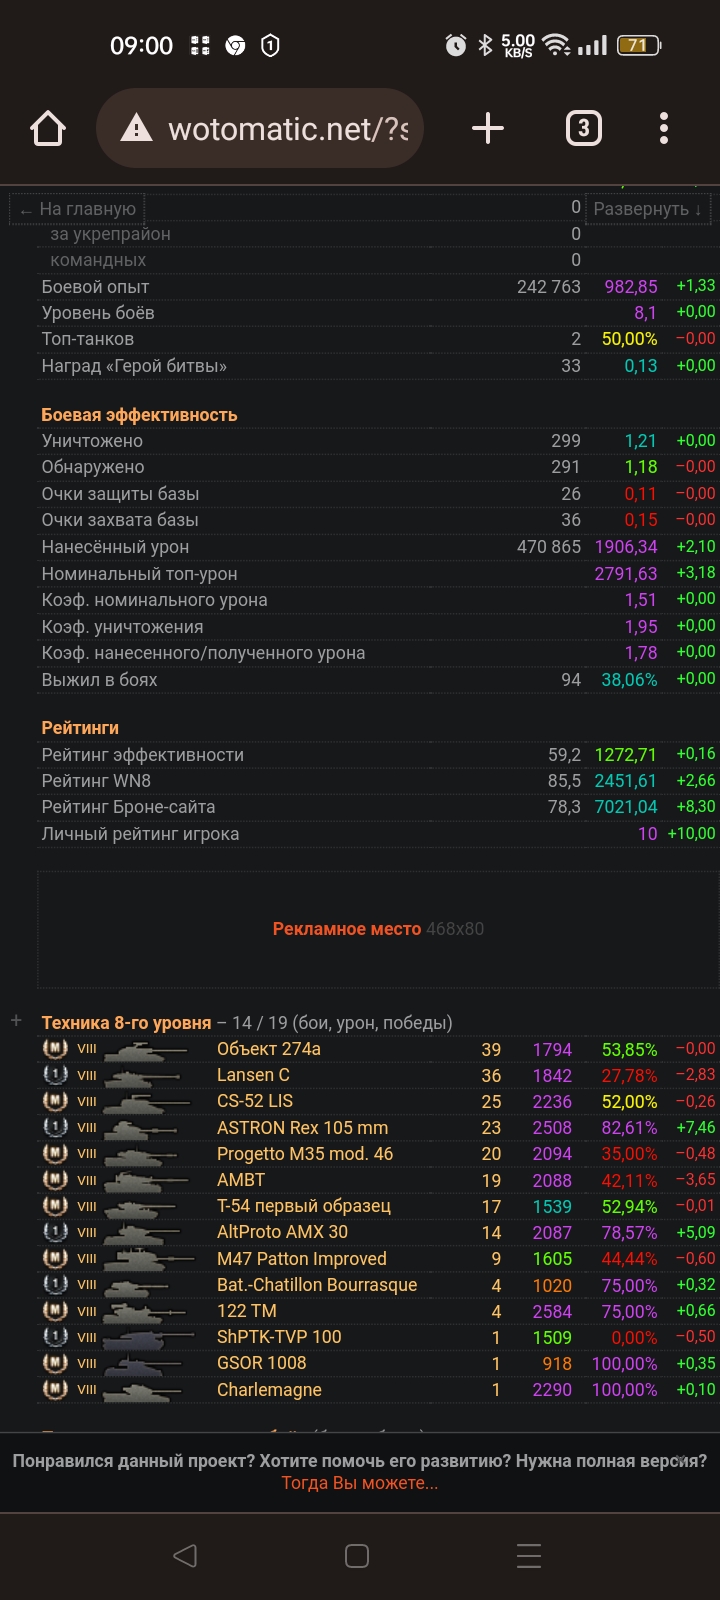Open a new tab with plus icon
The image size is (720, 1600).
tap(487, 129)
